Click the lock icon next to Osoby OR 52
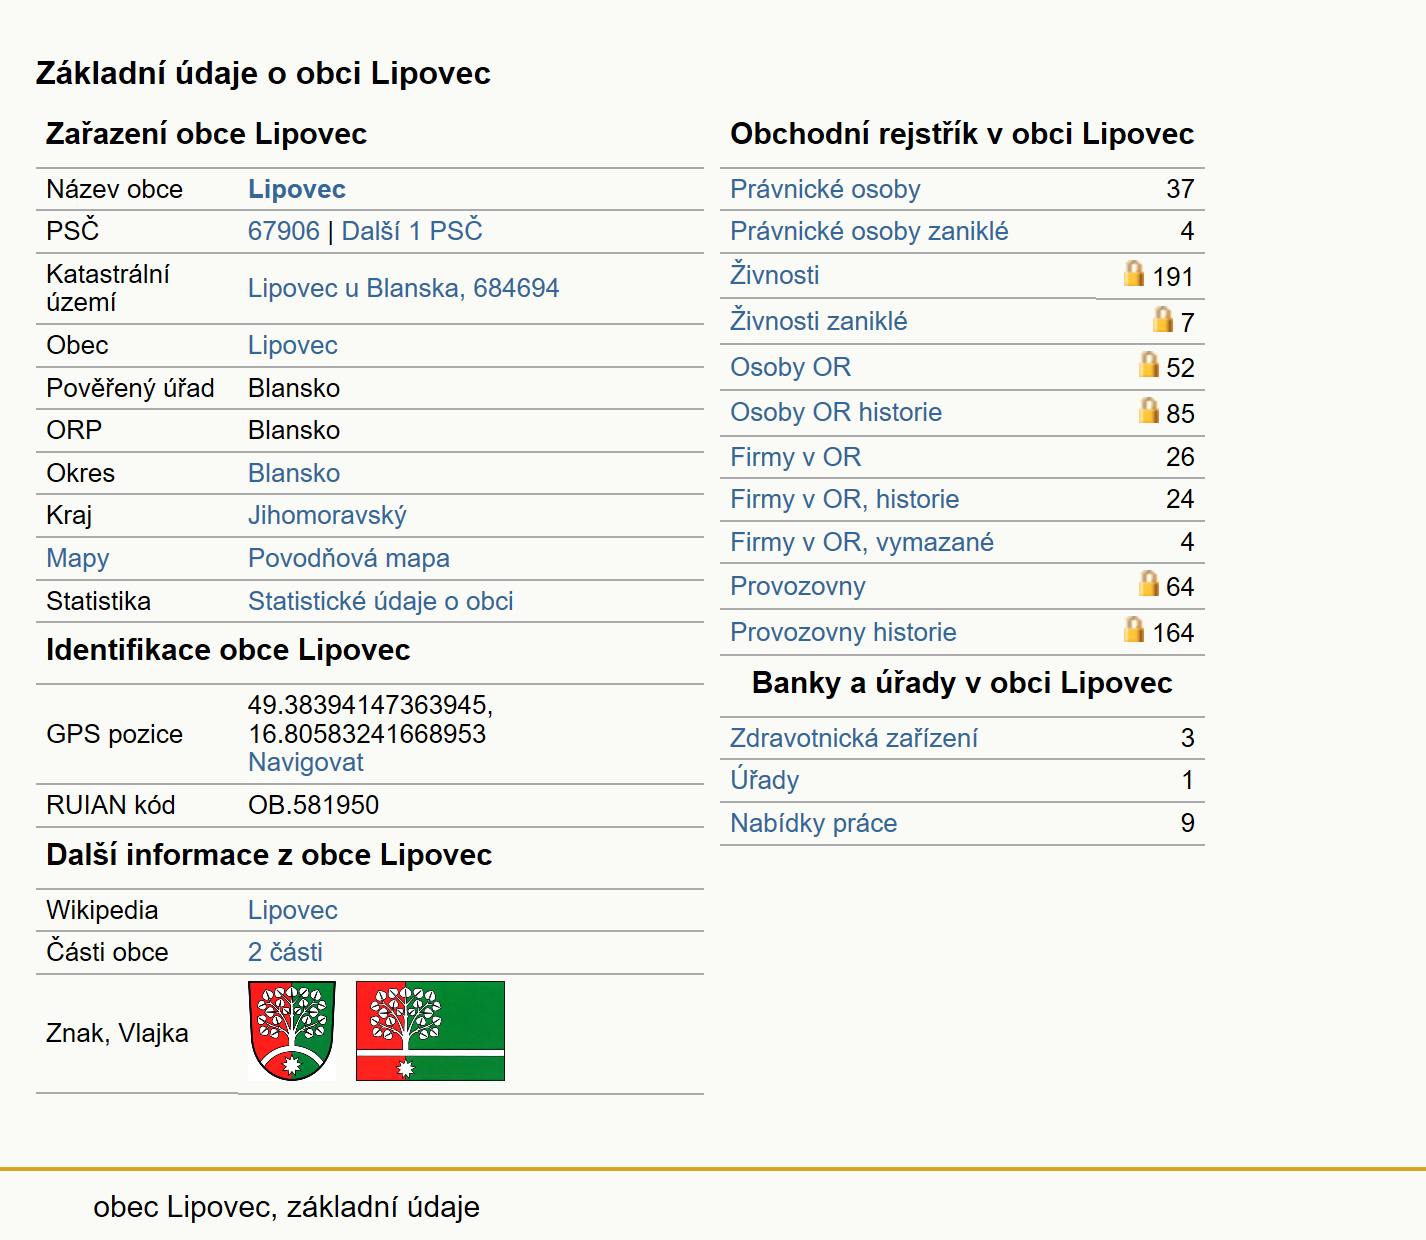 (1148, 364)
